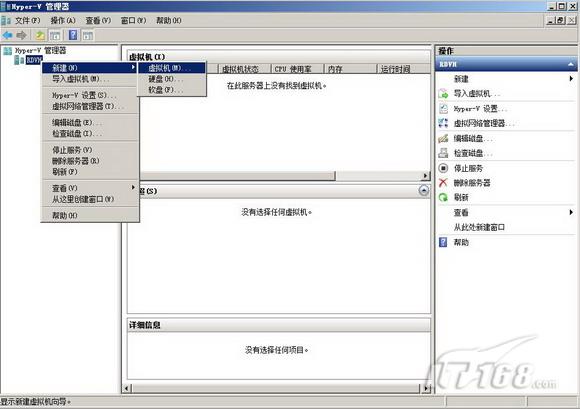
Task: Expand 查看(V) submenu arrow in context menu
Action: 133,187
